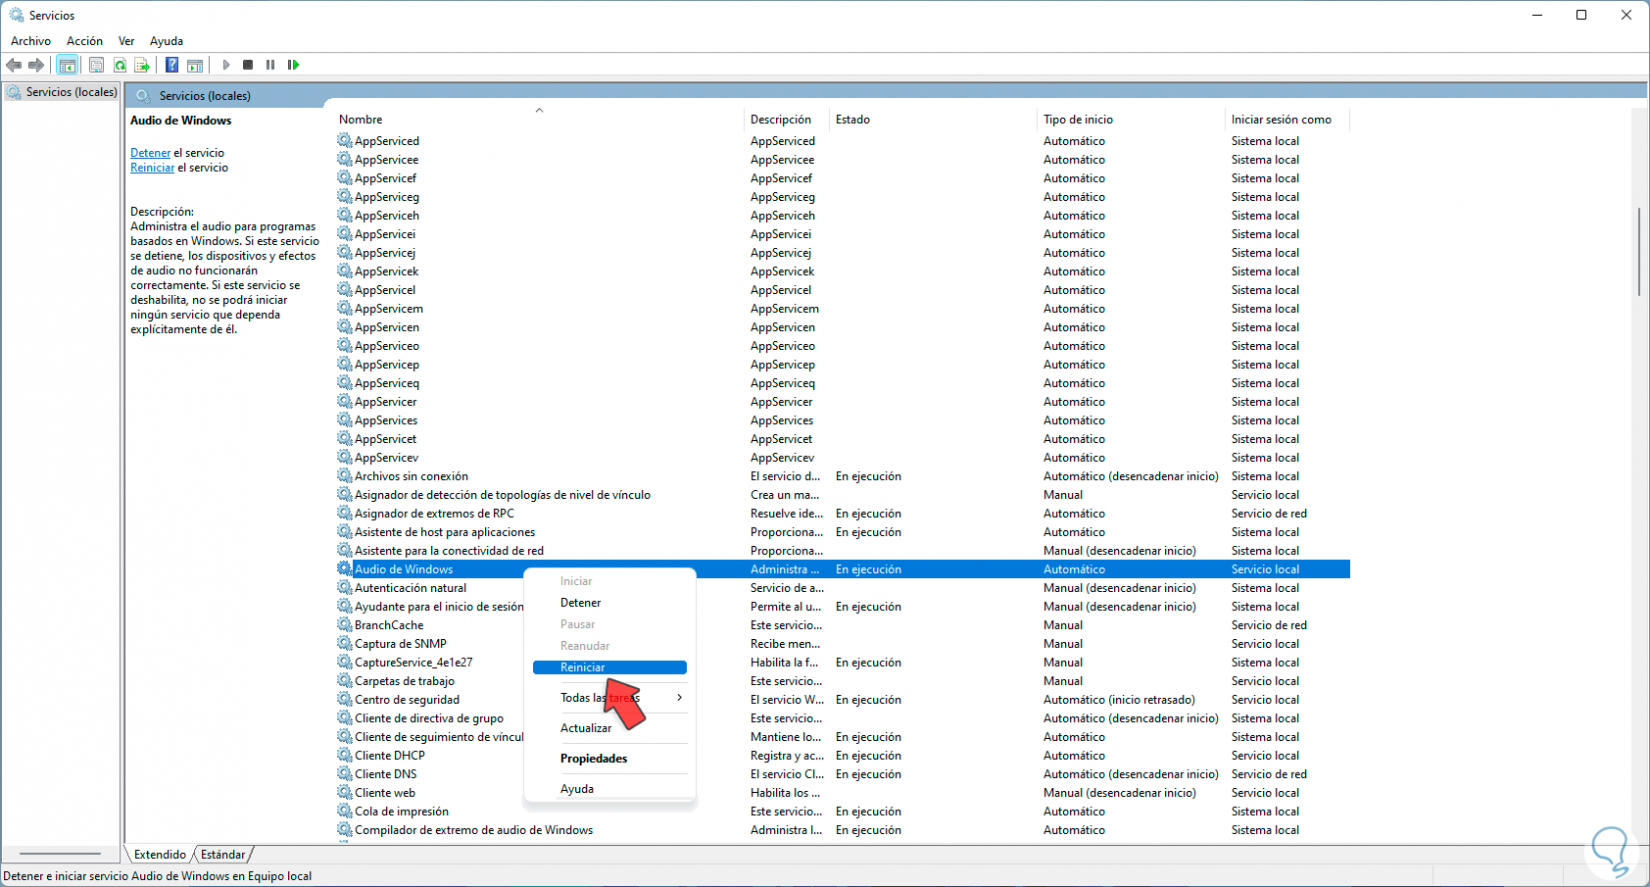Select Asistente para la conectividad de red

(449, 551)
